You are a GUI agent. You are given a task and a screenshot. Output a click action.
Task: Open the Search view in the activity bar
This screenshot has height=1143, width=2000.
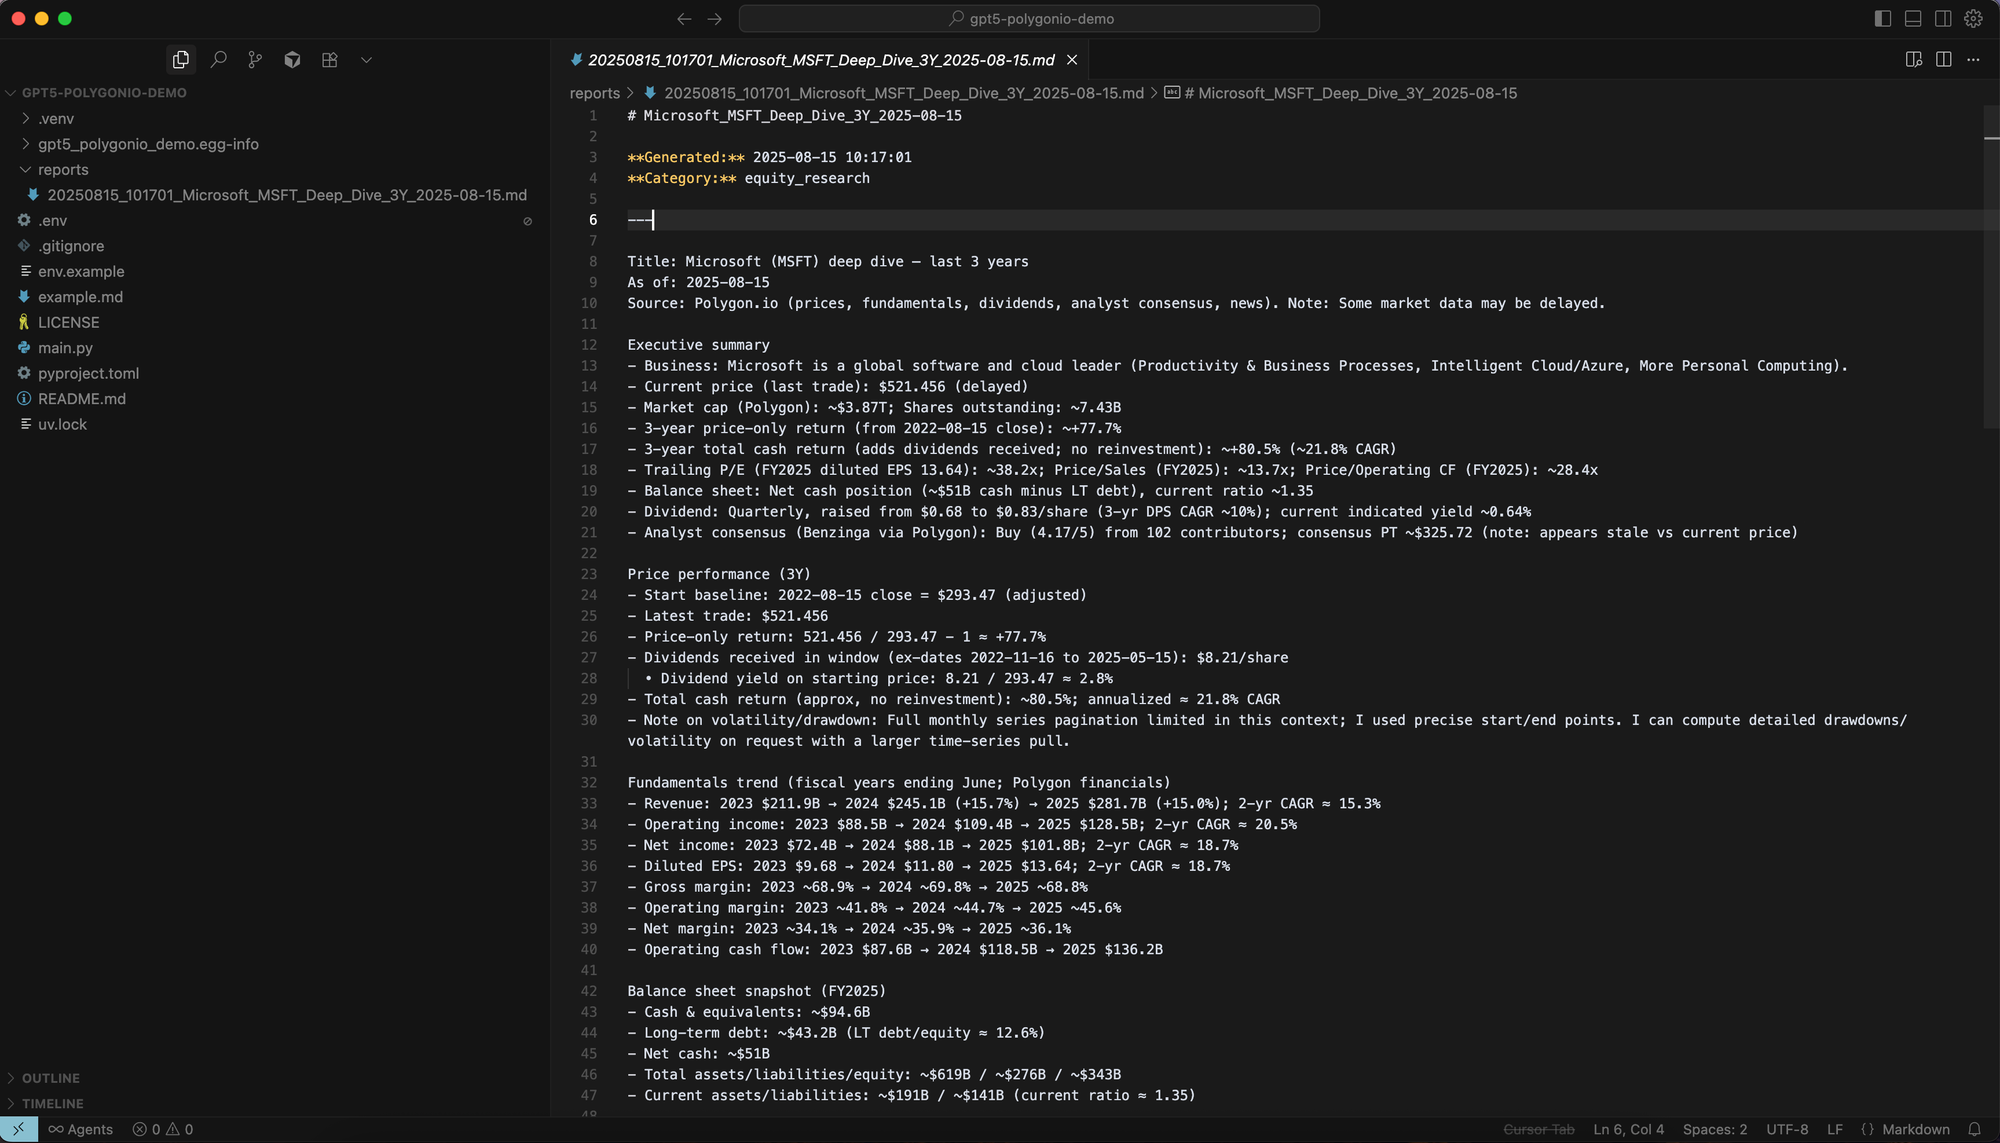point(218,60)
